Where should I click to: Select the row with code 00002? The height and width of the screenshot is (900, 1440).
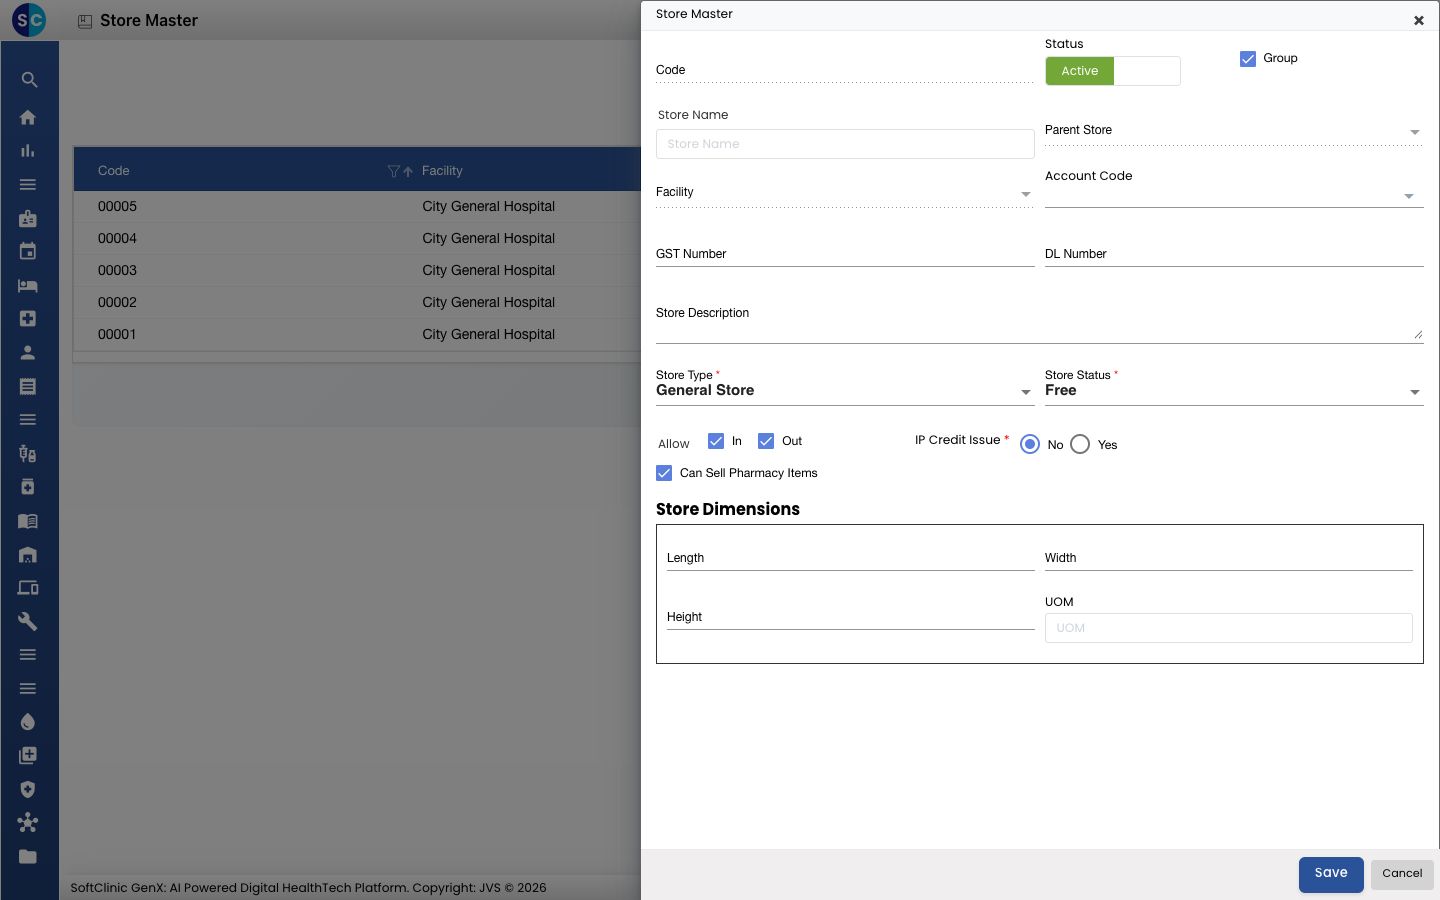(357, 302)
